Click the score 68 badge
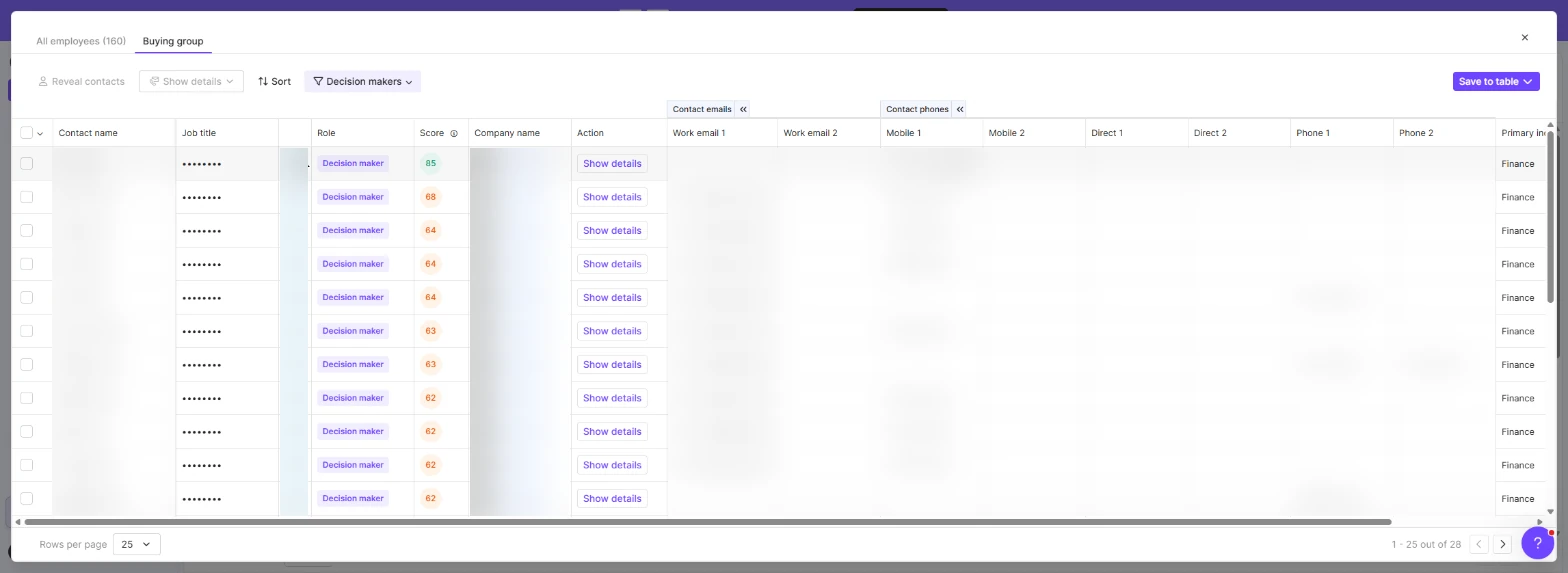1568x573 pixels. (431, 197)
